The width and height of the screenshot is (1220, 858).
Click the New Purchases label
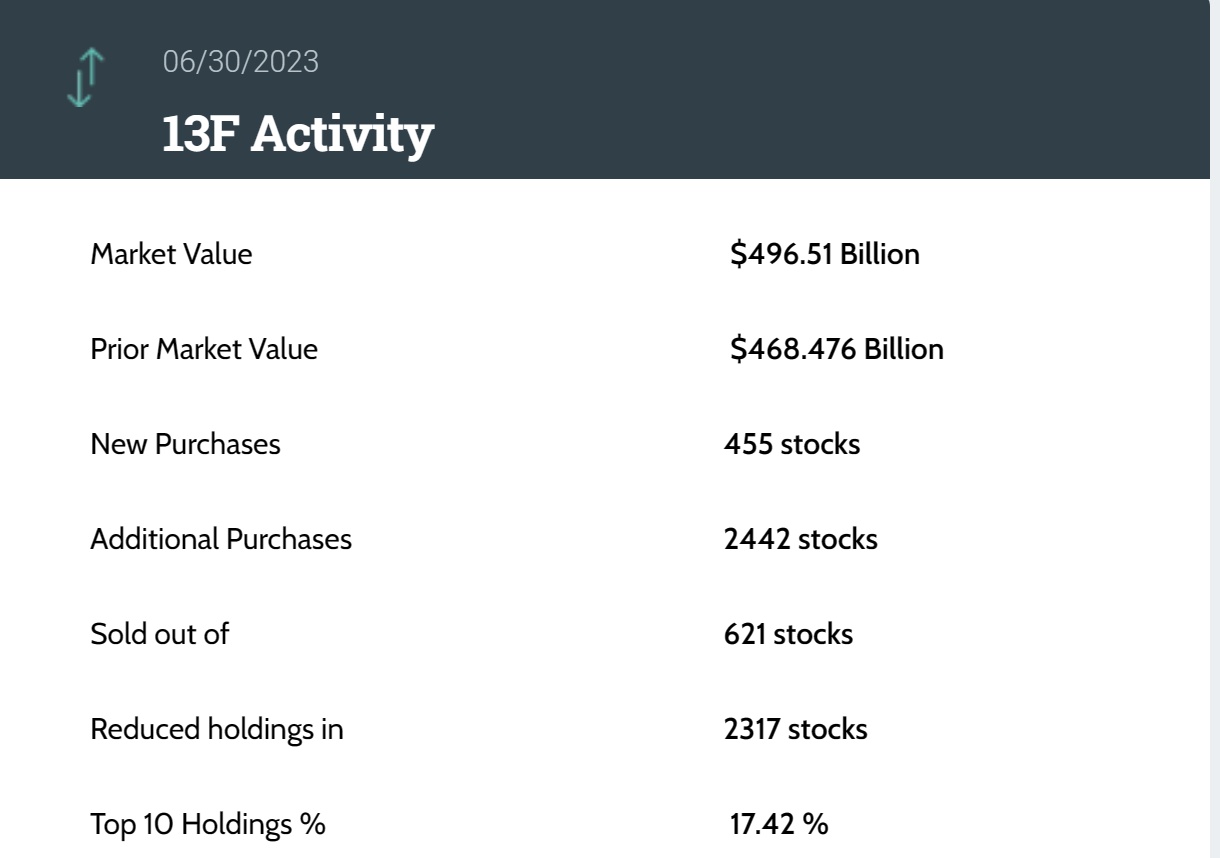click(185, 444)
